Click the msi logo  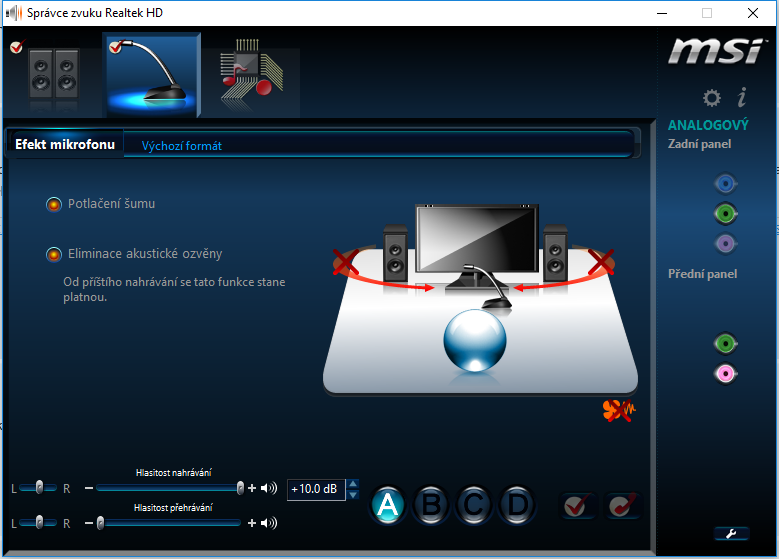715,51
